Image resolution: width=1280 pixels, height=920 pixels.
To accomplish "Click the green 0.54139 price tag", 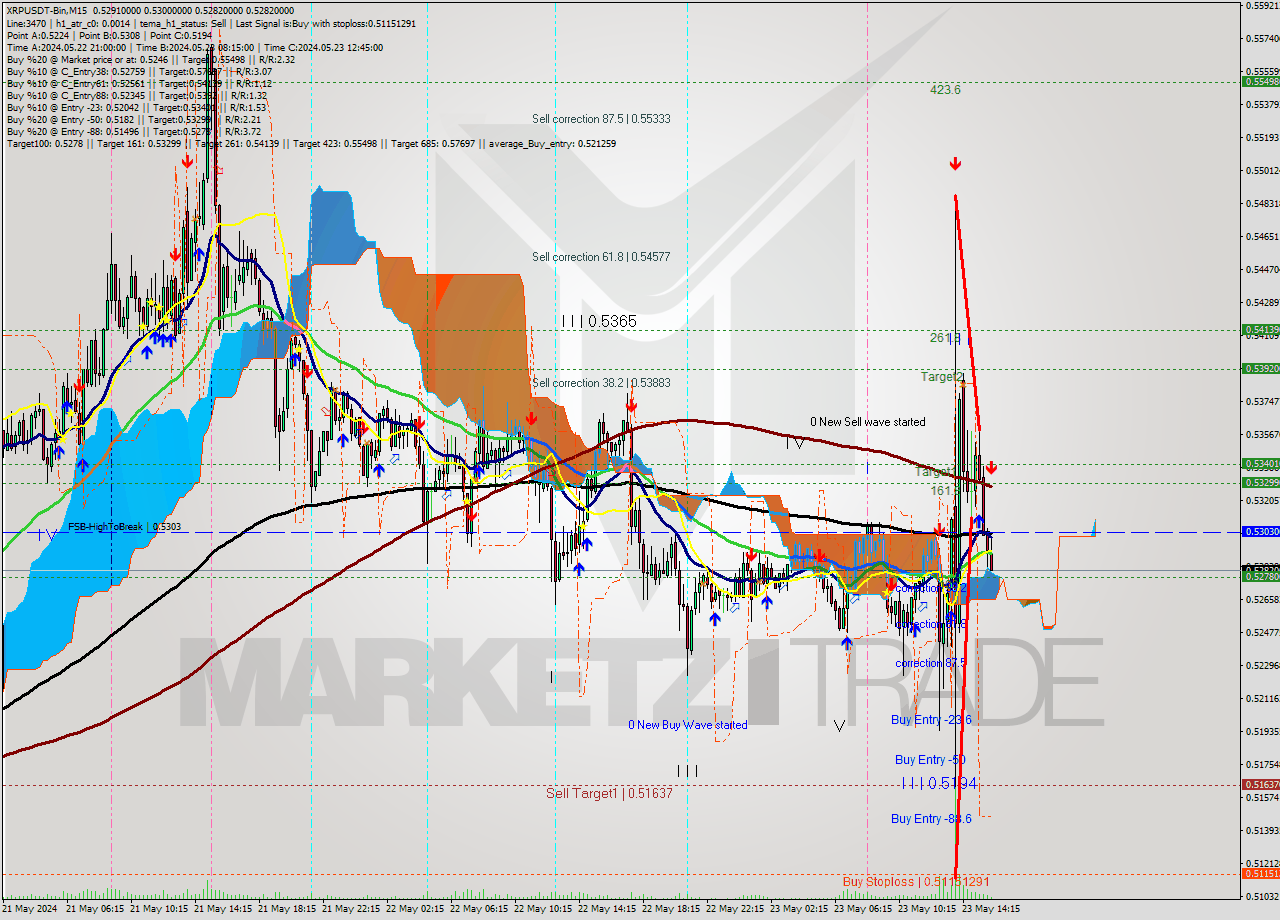I will [x=1260, y=329].
